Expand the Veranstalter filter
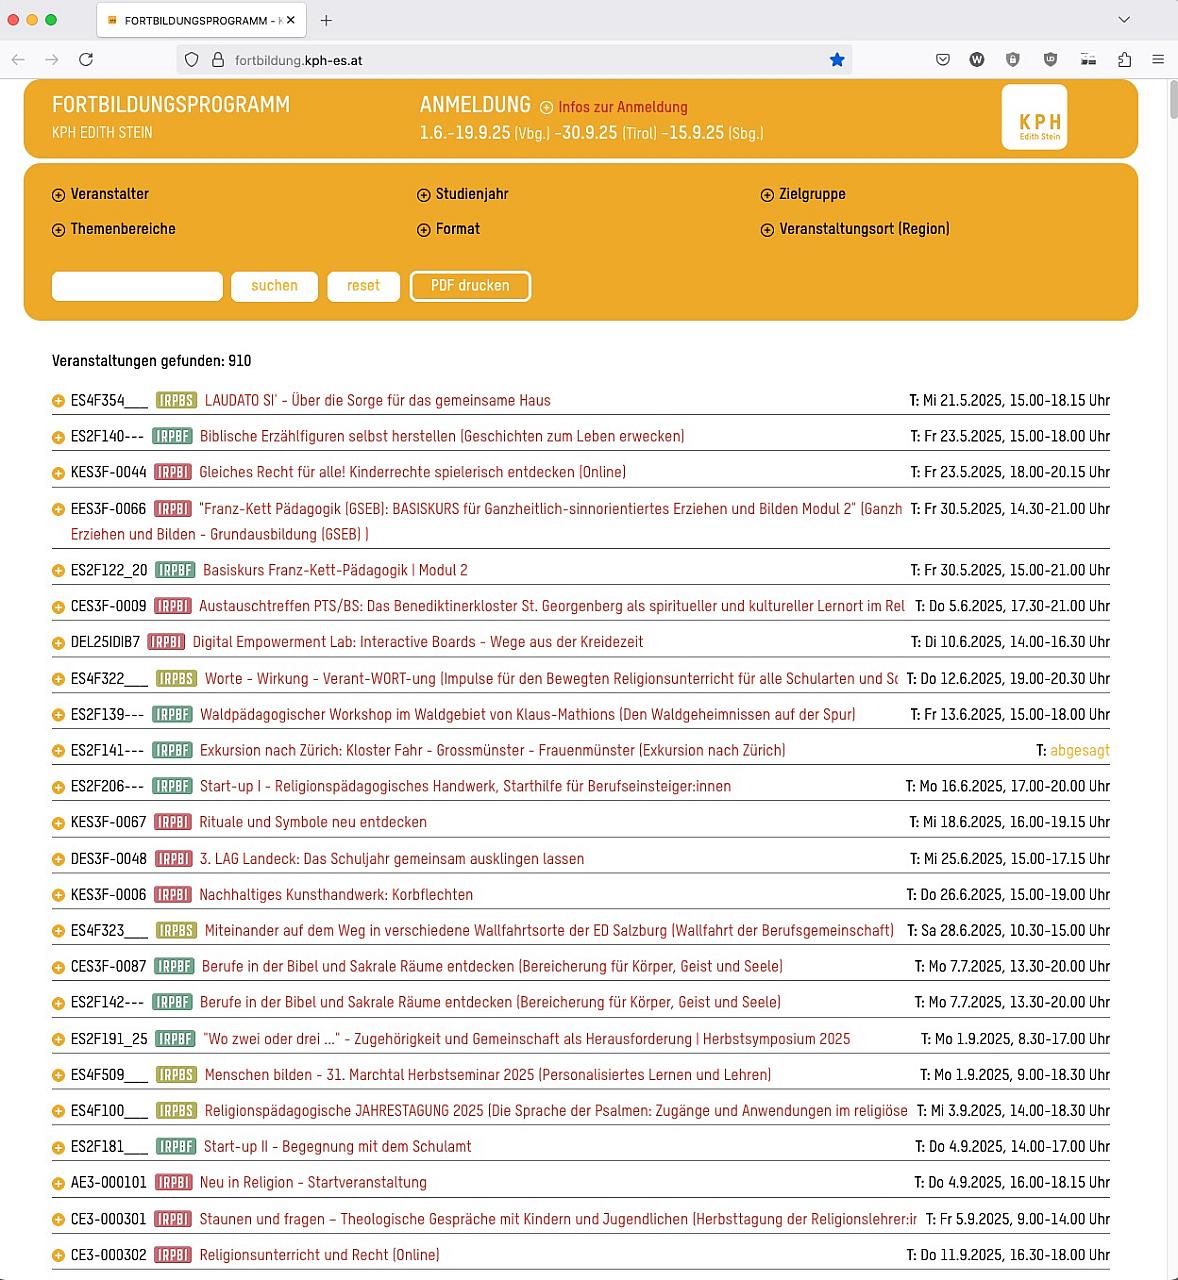Image resolution: width=1178 pixels, height=1280 pixels. (100, 194)
